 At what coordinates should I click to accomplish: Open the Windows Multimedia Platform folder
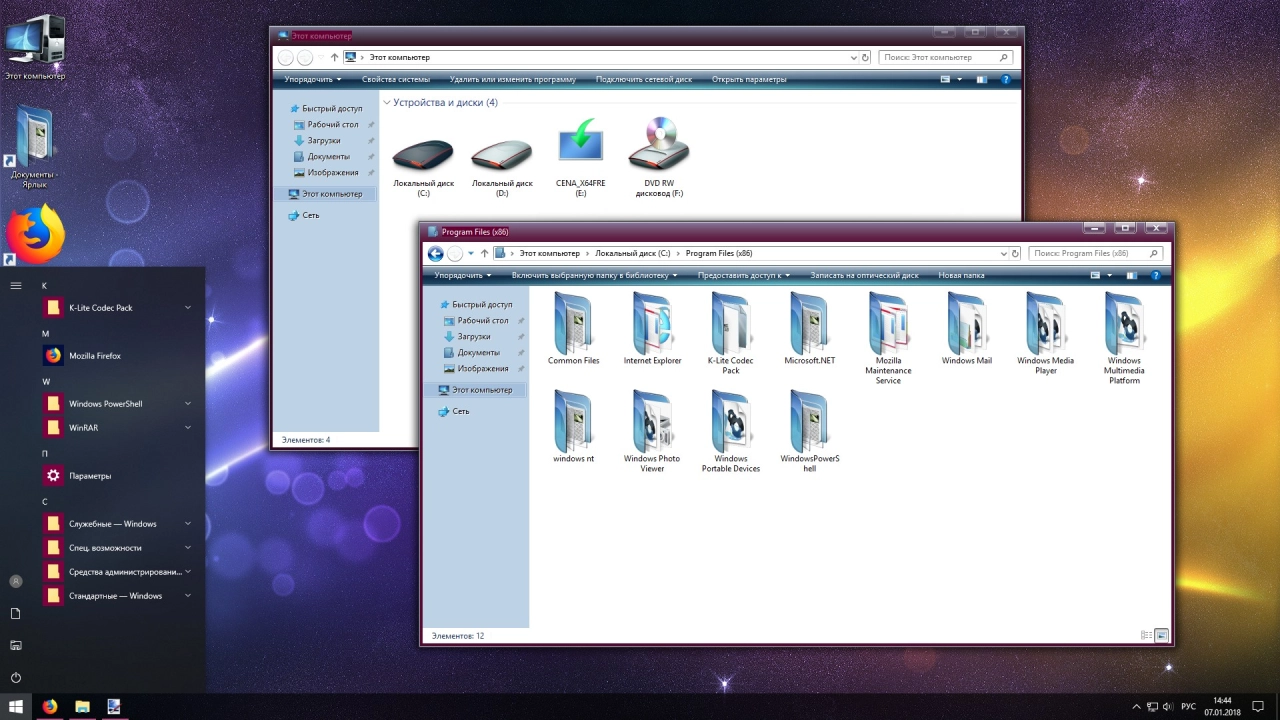point(1124,339)
